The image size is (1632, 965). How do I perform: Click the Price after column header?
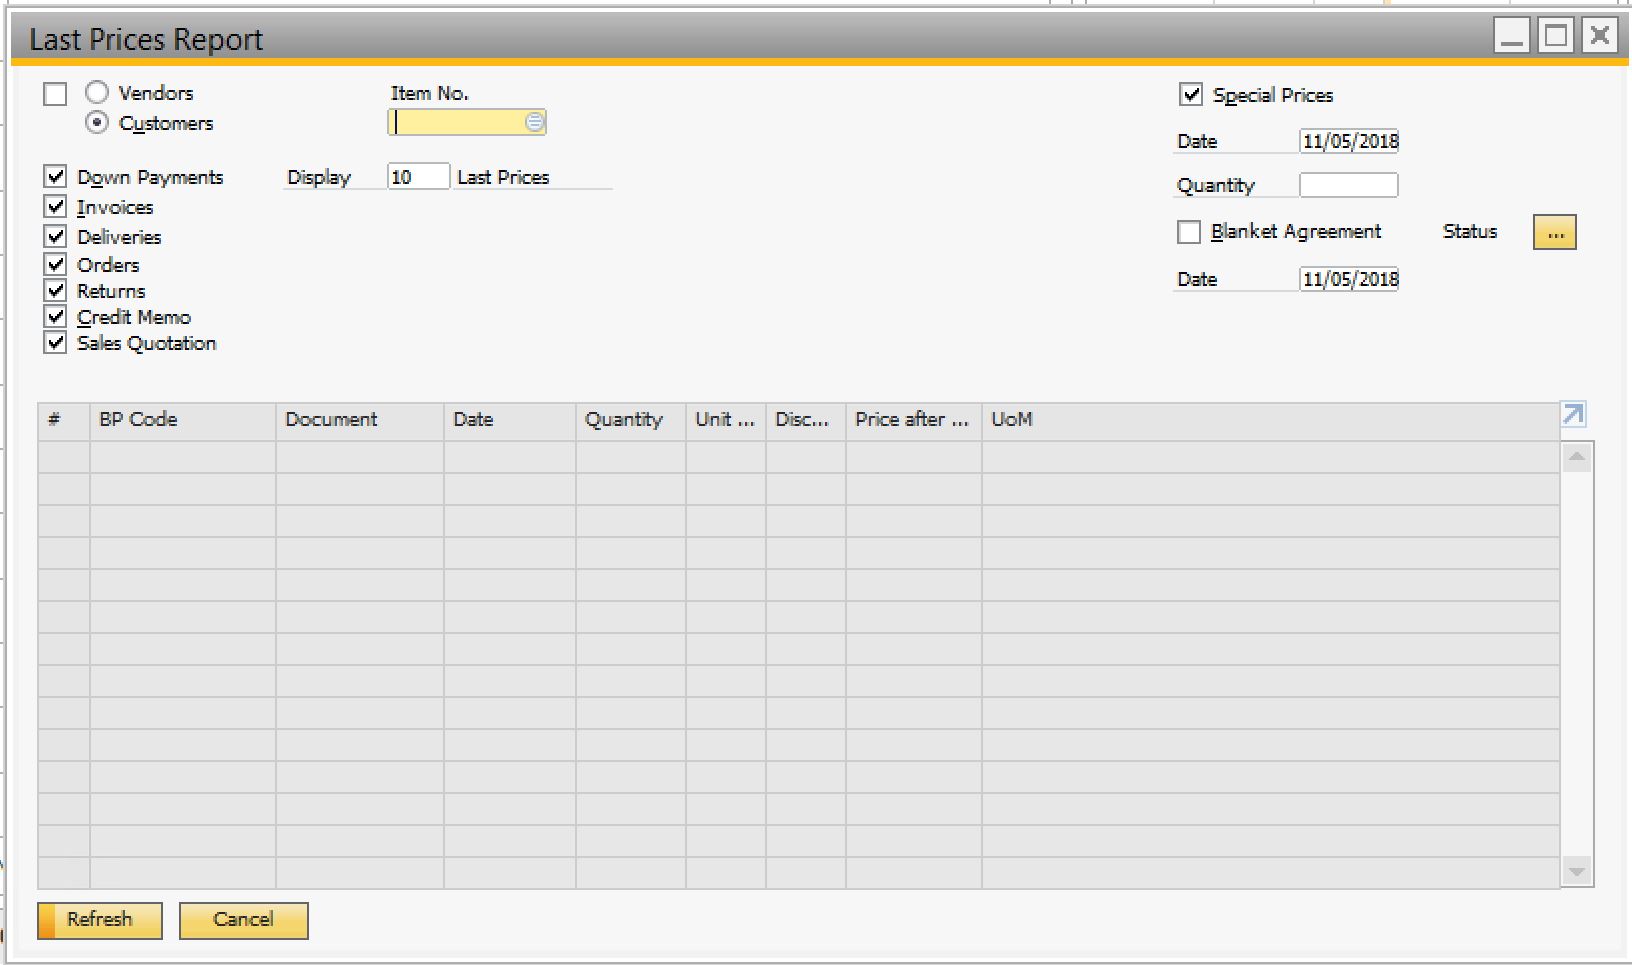click(913, 420)
